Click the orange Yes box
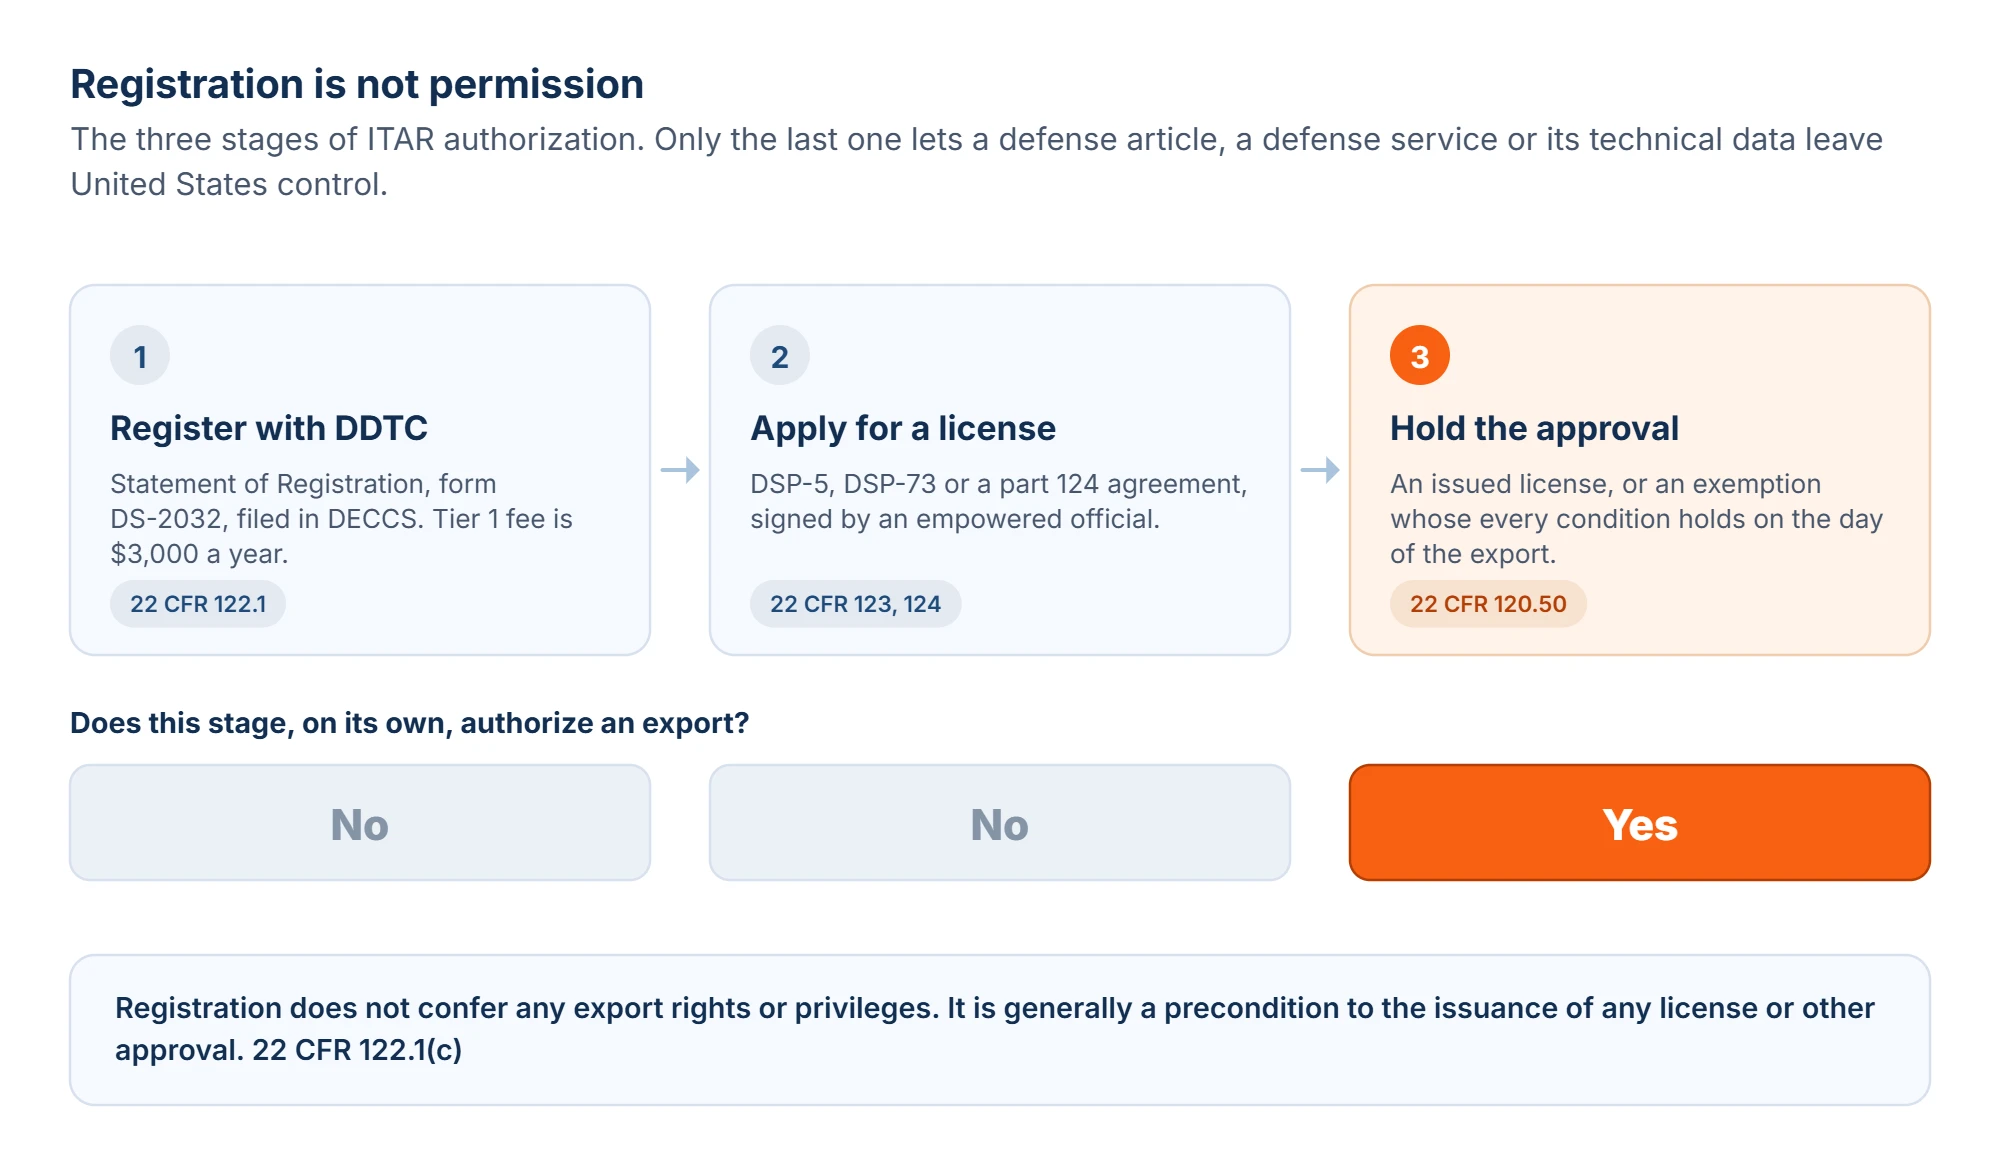 pyautogui.click(x=1640, y=823)
